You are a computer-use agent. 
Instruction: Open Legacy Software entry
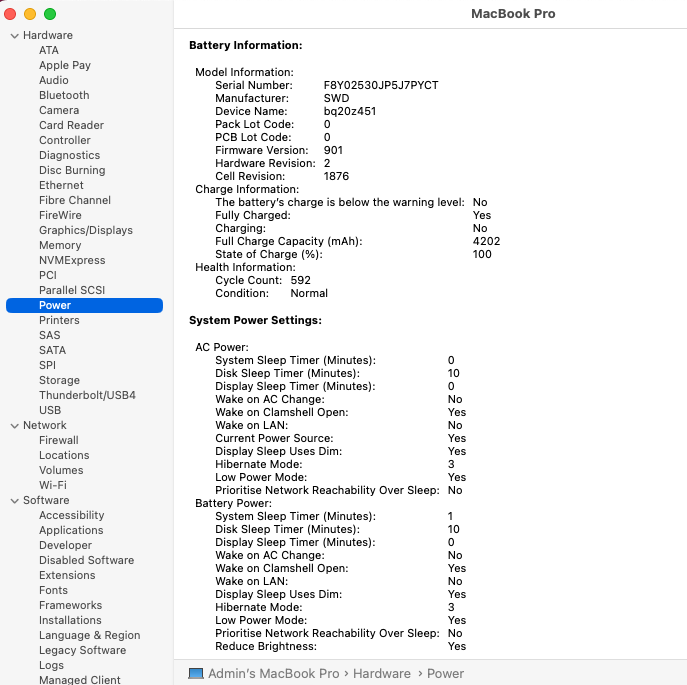(82, 650)
